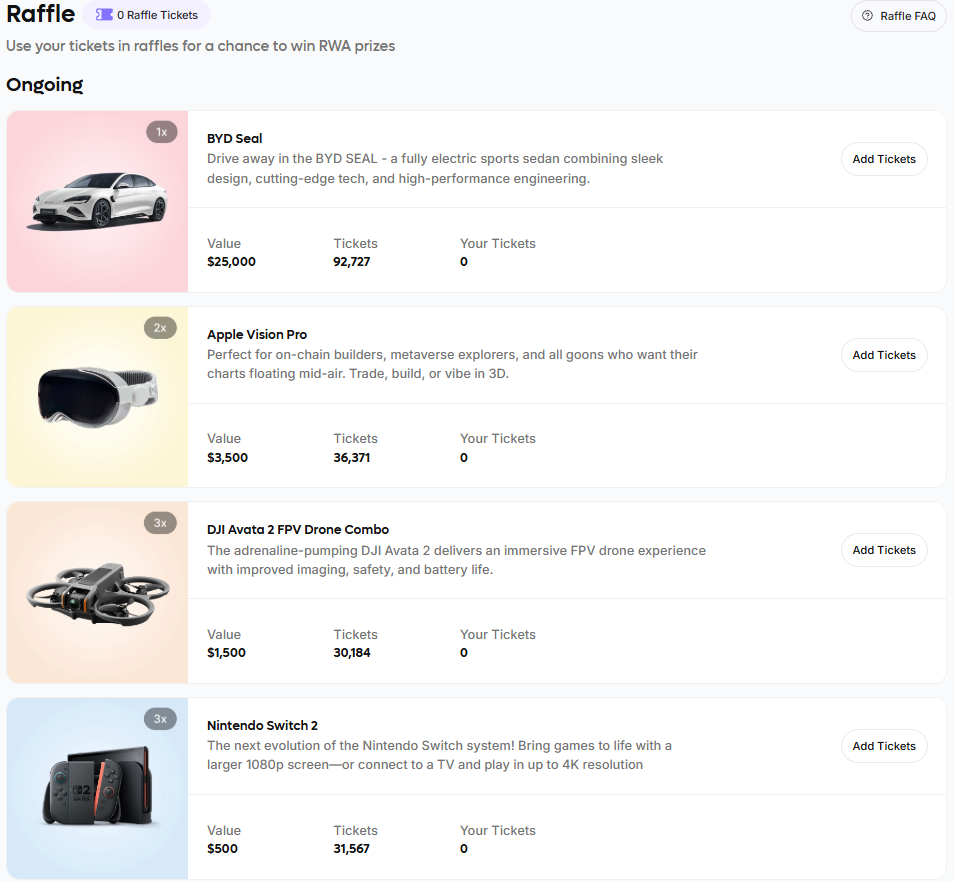Add tickets to the Nintendo Switch 2 raffle
The width and height of the screenshot is (955, 881).
click(x=884, y=746)
